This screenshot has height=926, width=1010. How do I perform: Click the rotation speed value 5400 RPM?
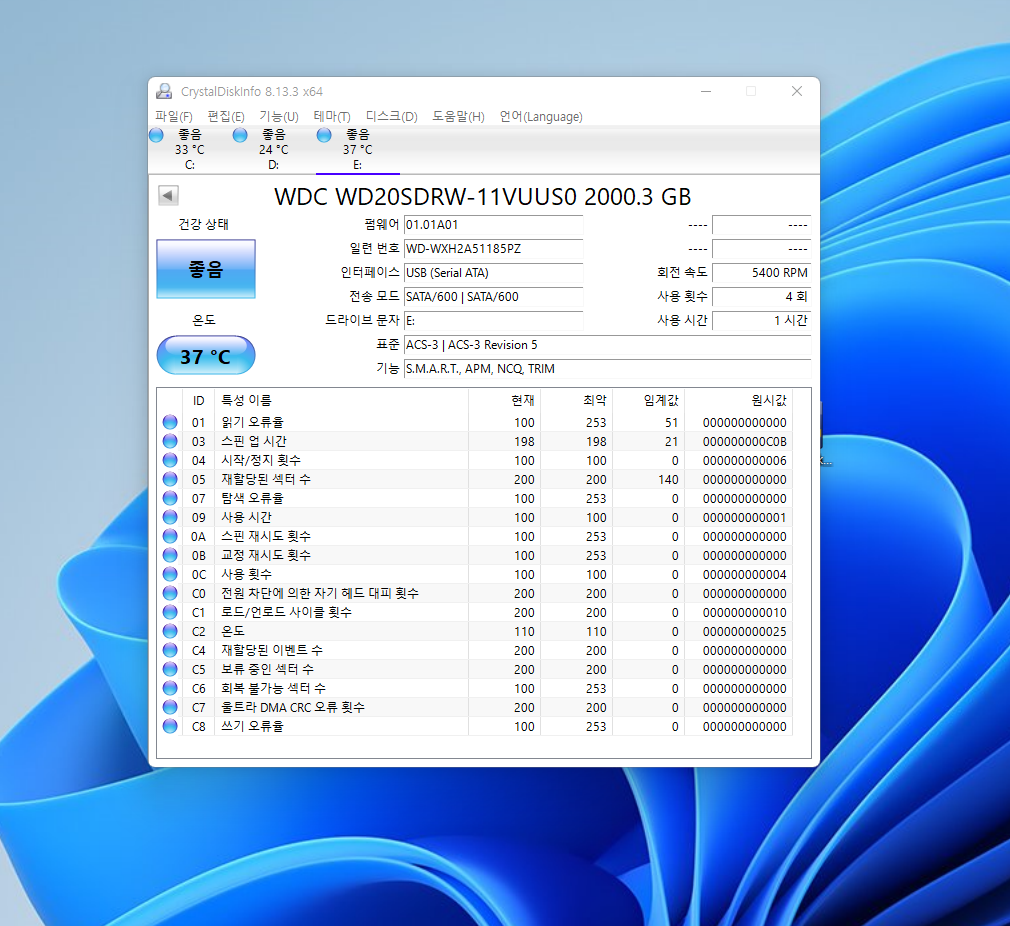click(761, 272)
